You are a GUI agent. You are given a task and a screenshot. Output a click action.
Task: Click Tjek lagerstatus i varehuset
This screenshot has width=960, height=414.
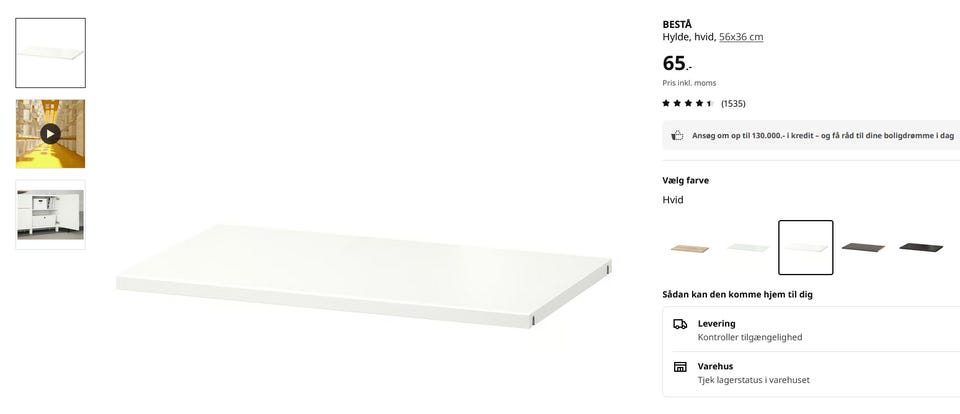coord(754,380)
